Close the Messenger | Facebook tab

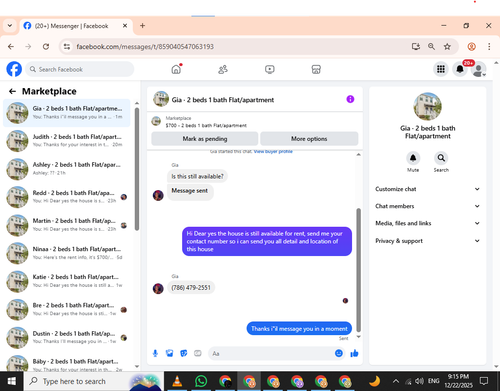(x=125, y=26)
